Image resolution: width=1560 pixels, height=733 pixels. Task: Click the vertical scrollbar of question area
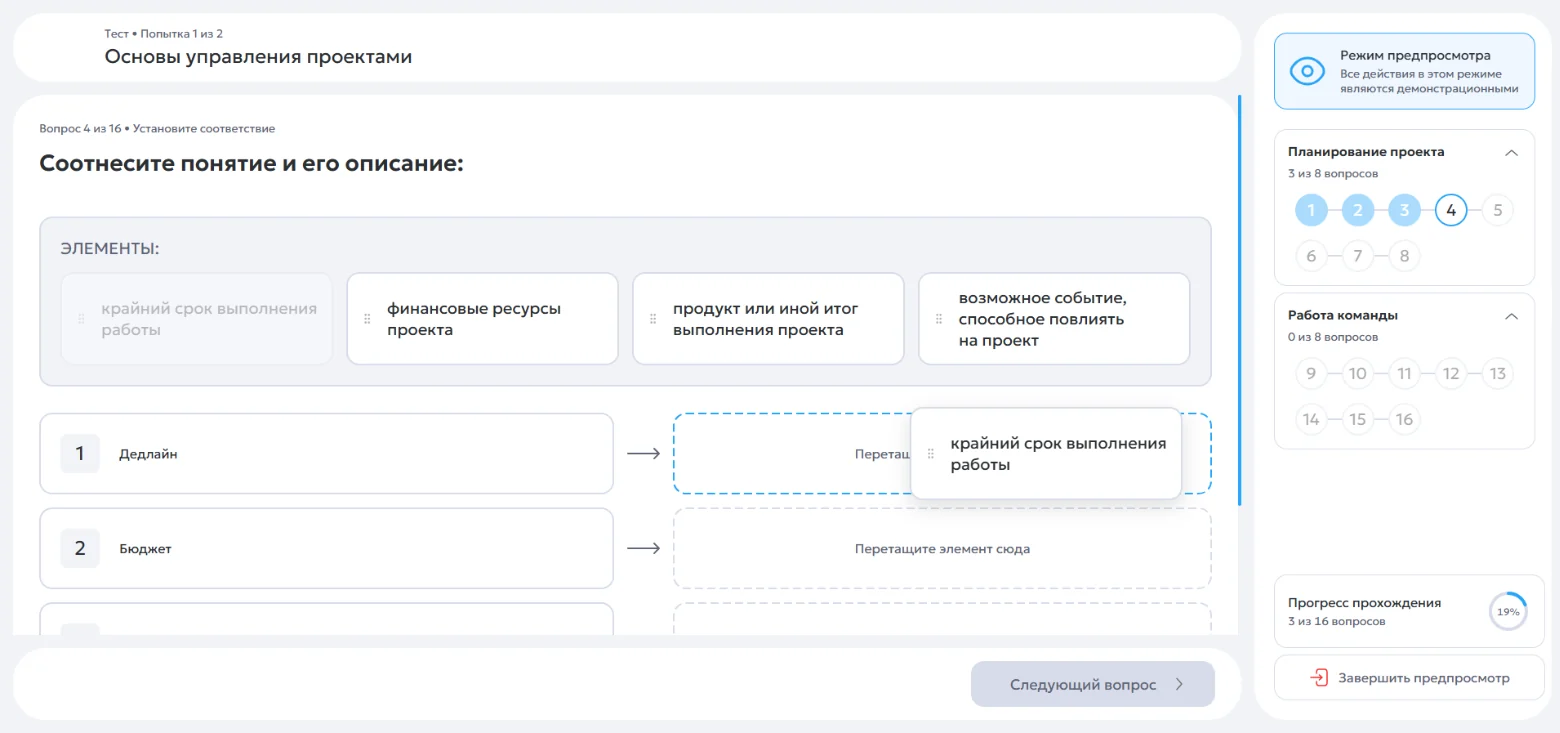click(x=1239, y=300)
